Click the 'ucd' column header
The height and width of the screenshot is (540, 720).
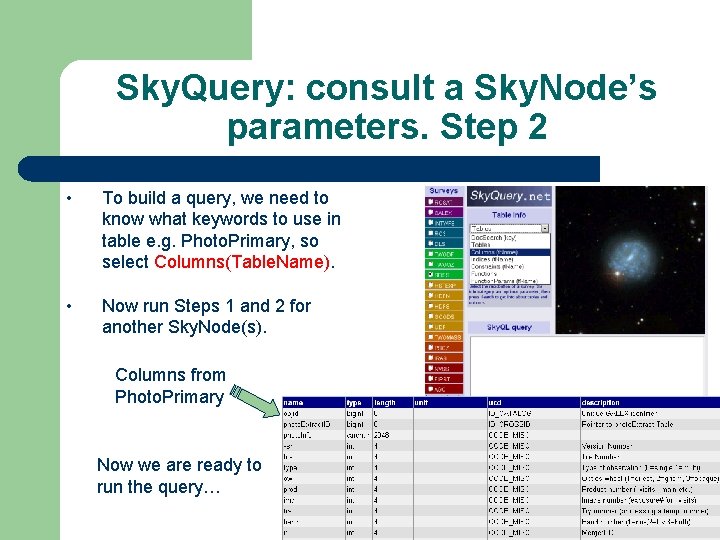tap(534, 403)
